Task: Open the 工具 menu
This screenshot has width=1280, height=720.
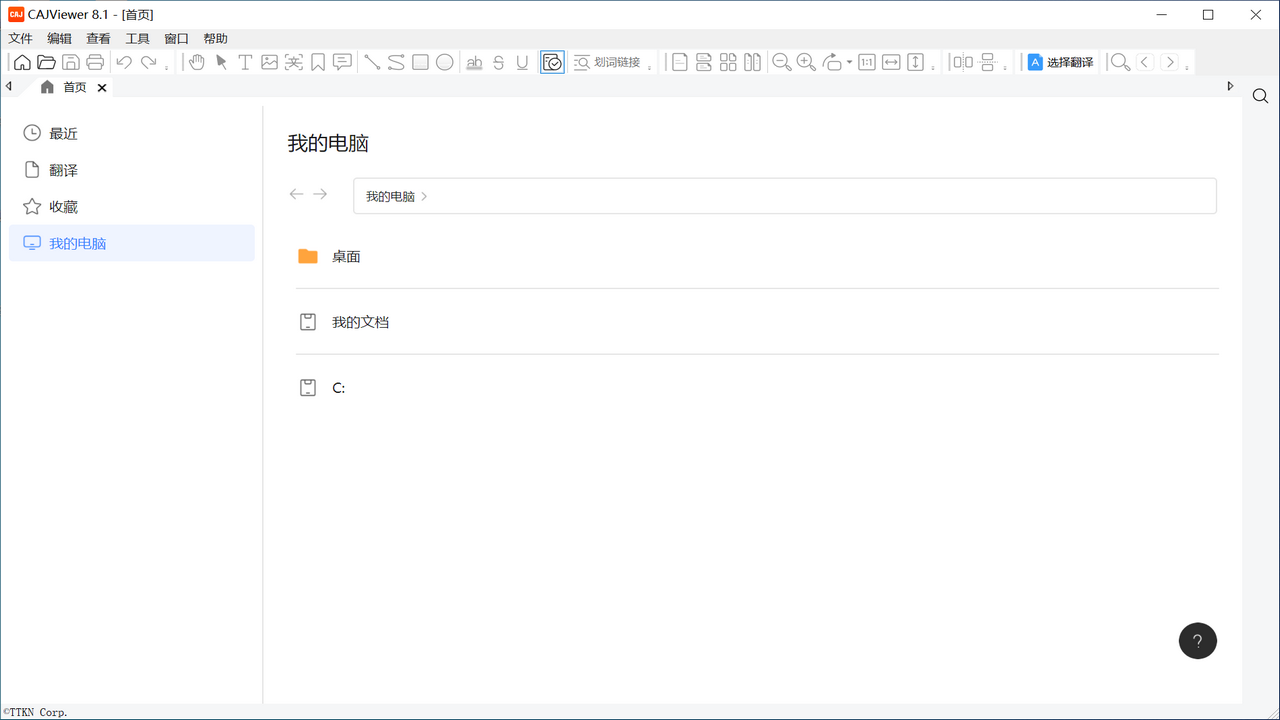Action: click(137, 39)
